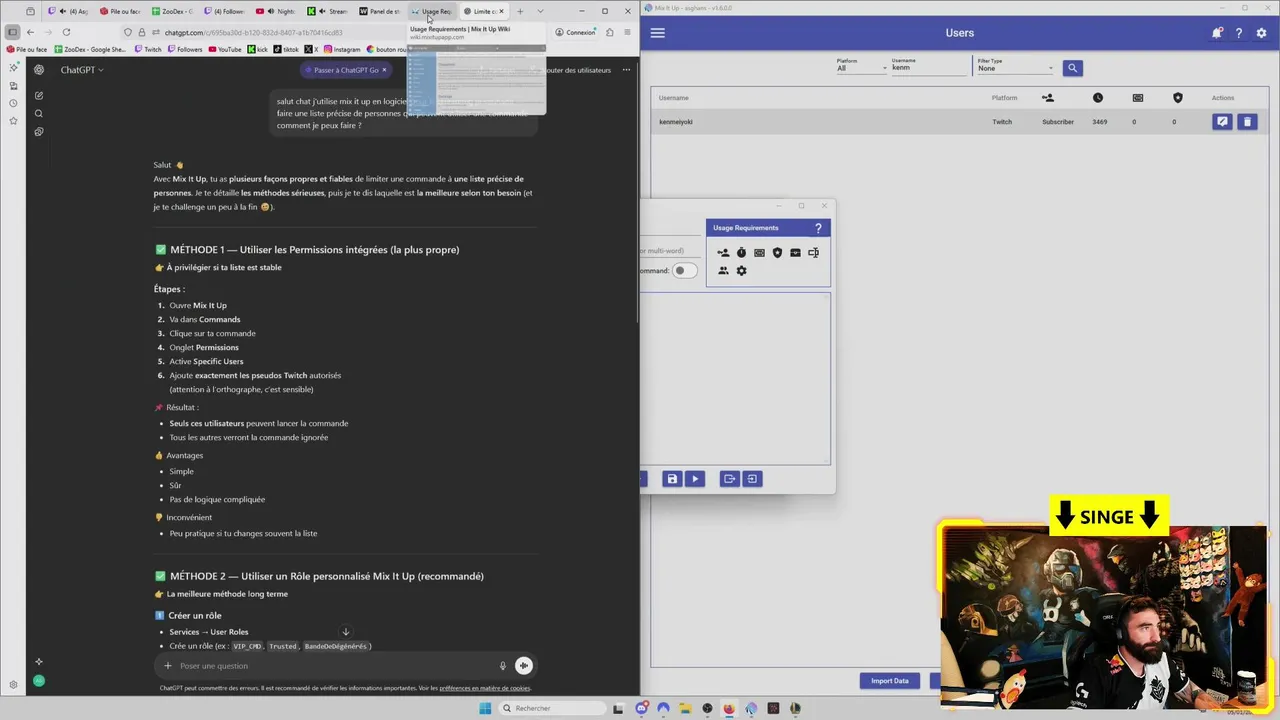Click the Import Data button

pyautogui.click(x=889, y=681)
